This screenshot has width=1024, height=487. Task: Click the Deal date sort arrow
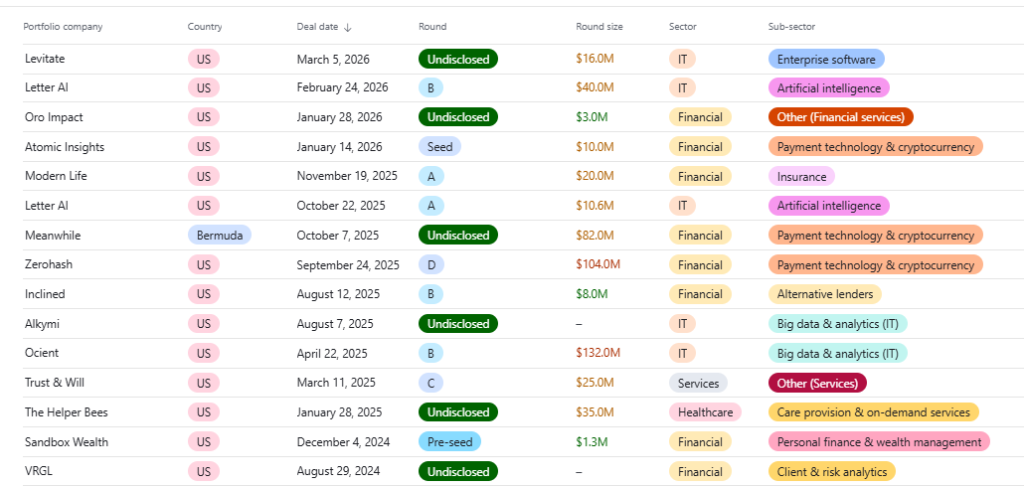(347, 27)
